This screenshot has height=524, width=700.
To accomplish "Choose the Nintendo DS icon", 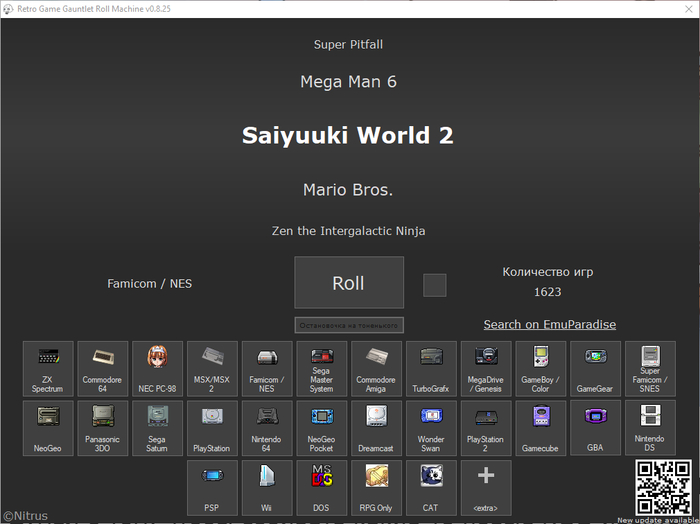I will click(650, 428).
